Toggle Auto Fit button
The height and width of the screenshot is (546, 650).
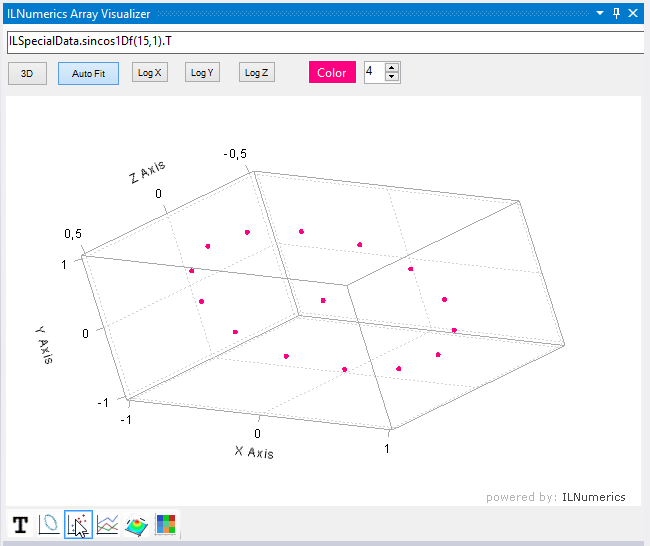coord(88,73)
